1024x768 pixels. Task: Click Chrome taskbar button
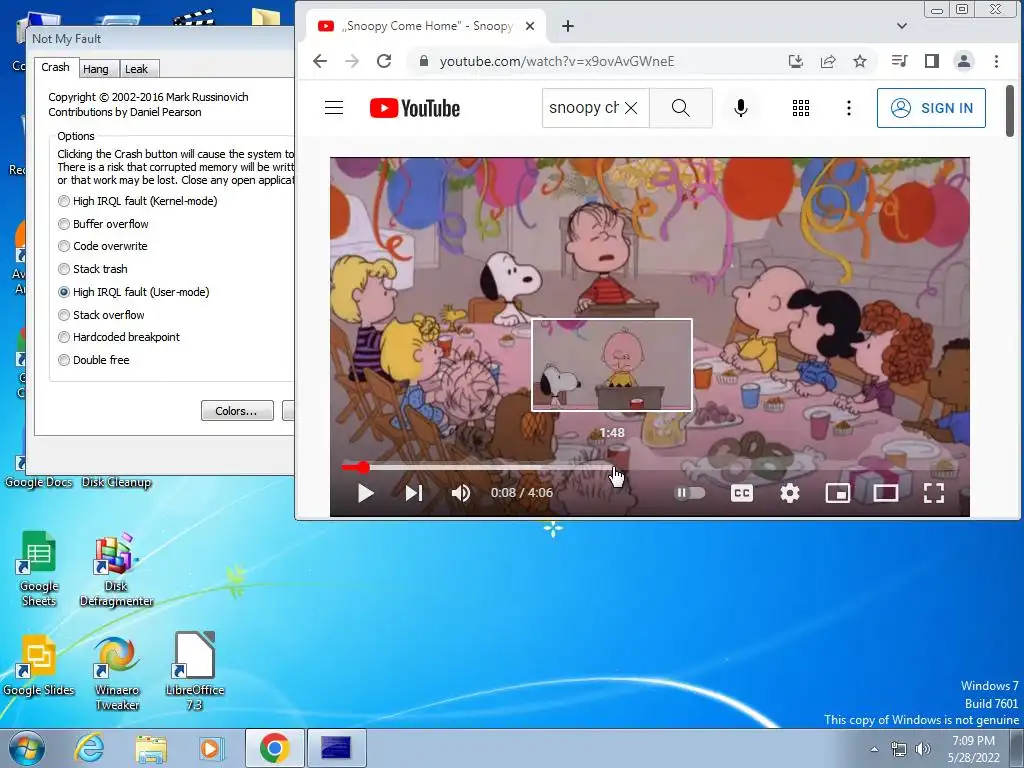274,748
